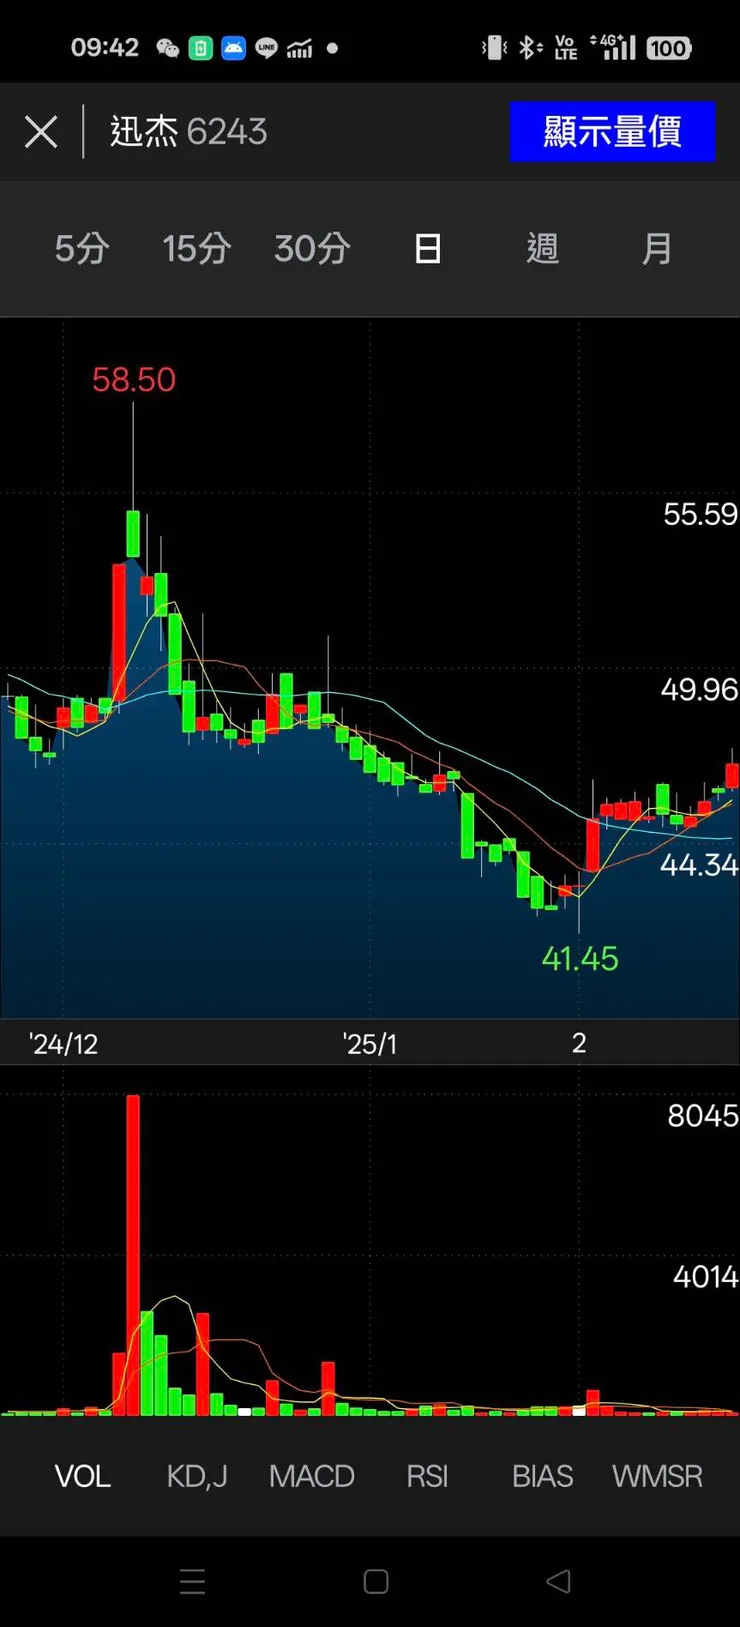Switch to the 15分 timeframe
The width and height of the screenshot is (740, 1627).
(197, 248)
